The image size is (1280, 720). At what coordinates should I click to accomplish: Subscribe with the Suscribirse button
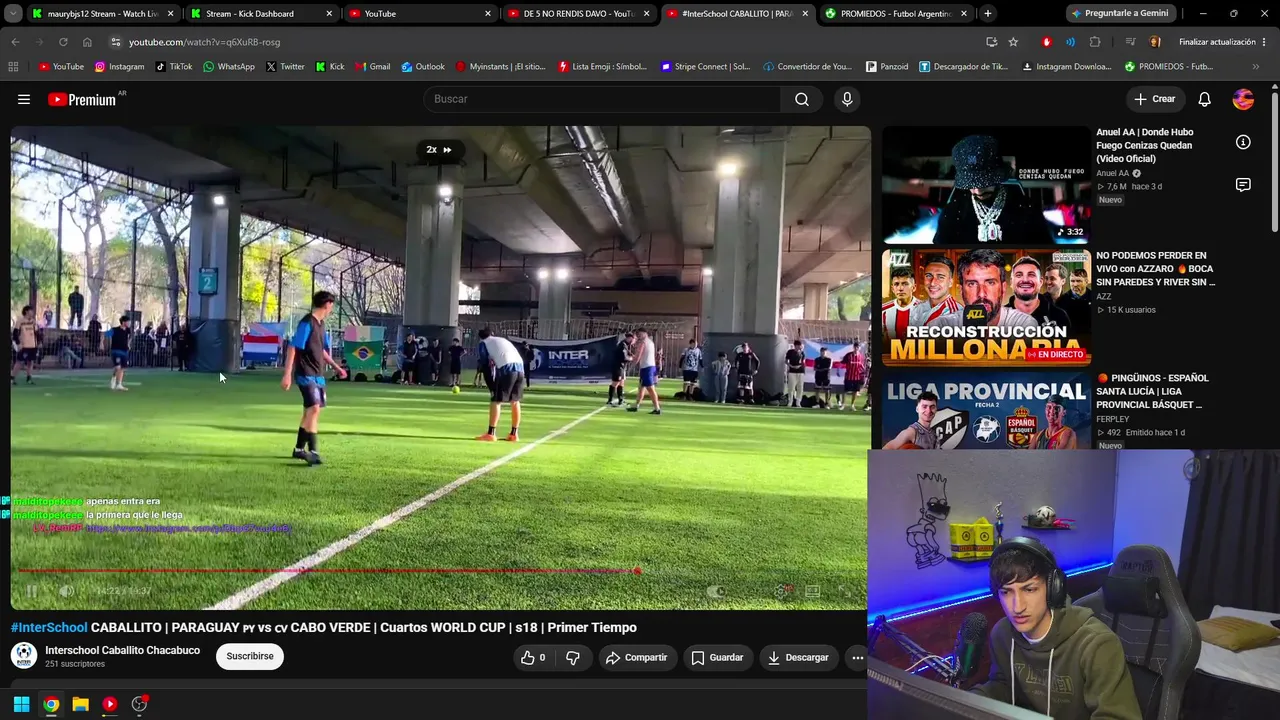click(x=250, y=656)
